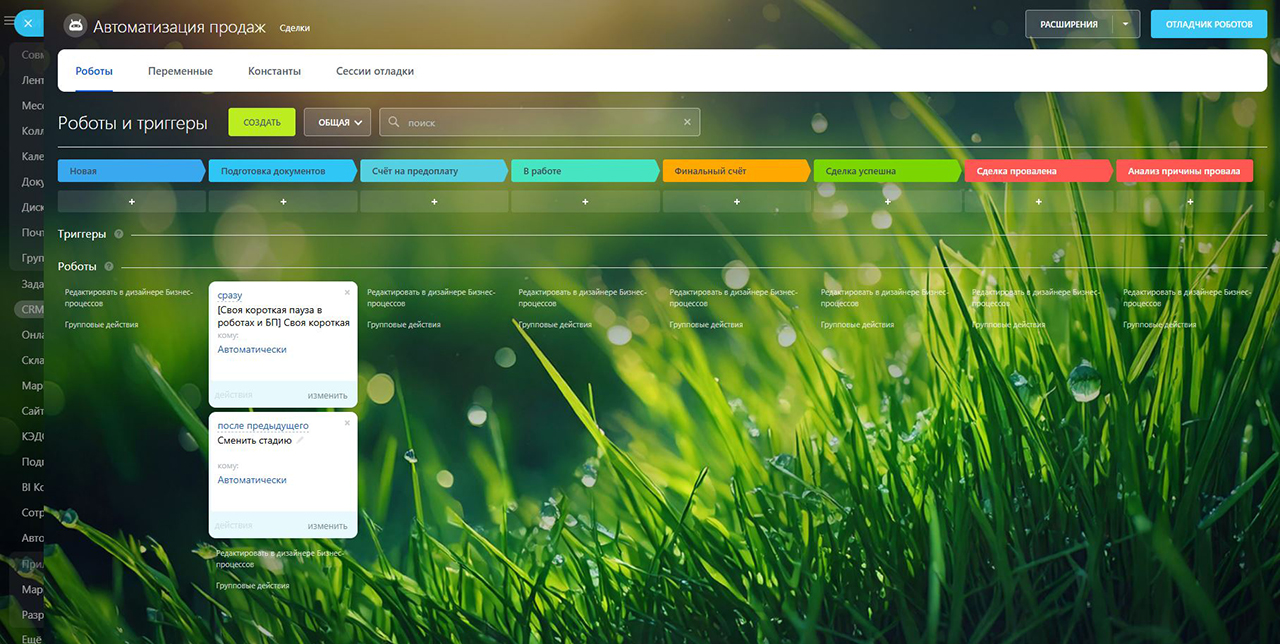Select the blue Новая stage header

[132, 171]
